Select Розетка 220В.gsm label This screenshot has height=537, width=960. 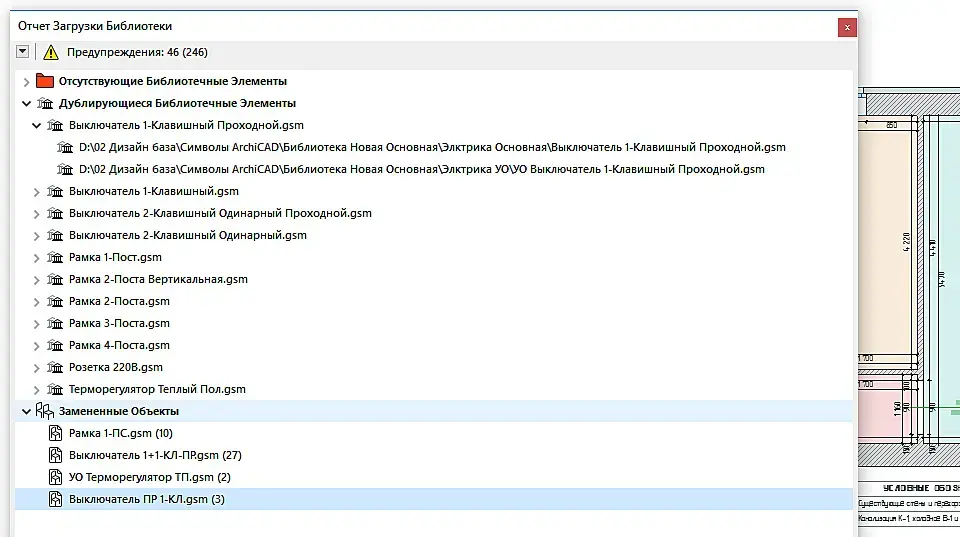tap(116, 367)
